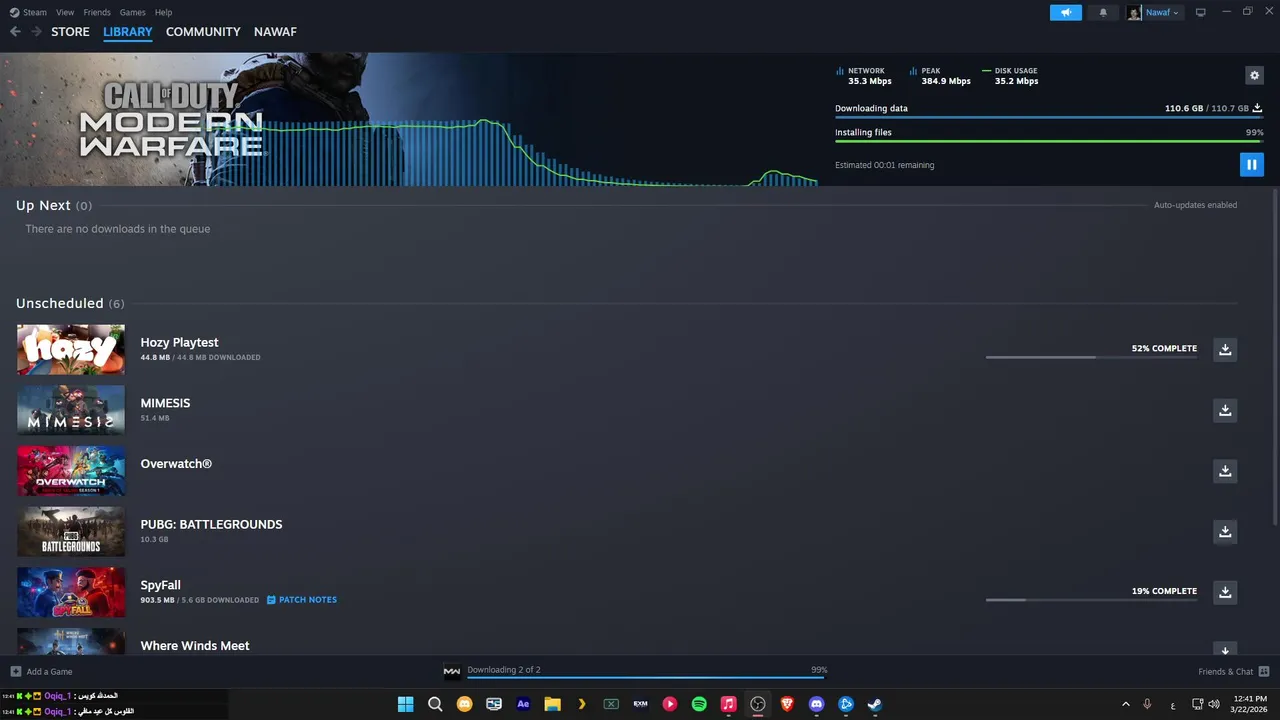Start download for SpyFall
The width and height of the screenshot is (1280, 720).
point(1225,592)
